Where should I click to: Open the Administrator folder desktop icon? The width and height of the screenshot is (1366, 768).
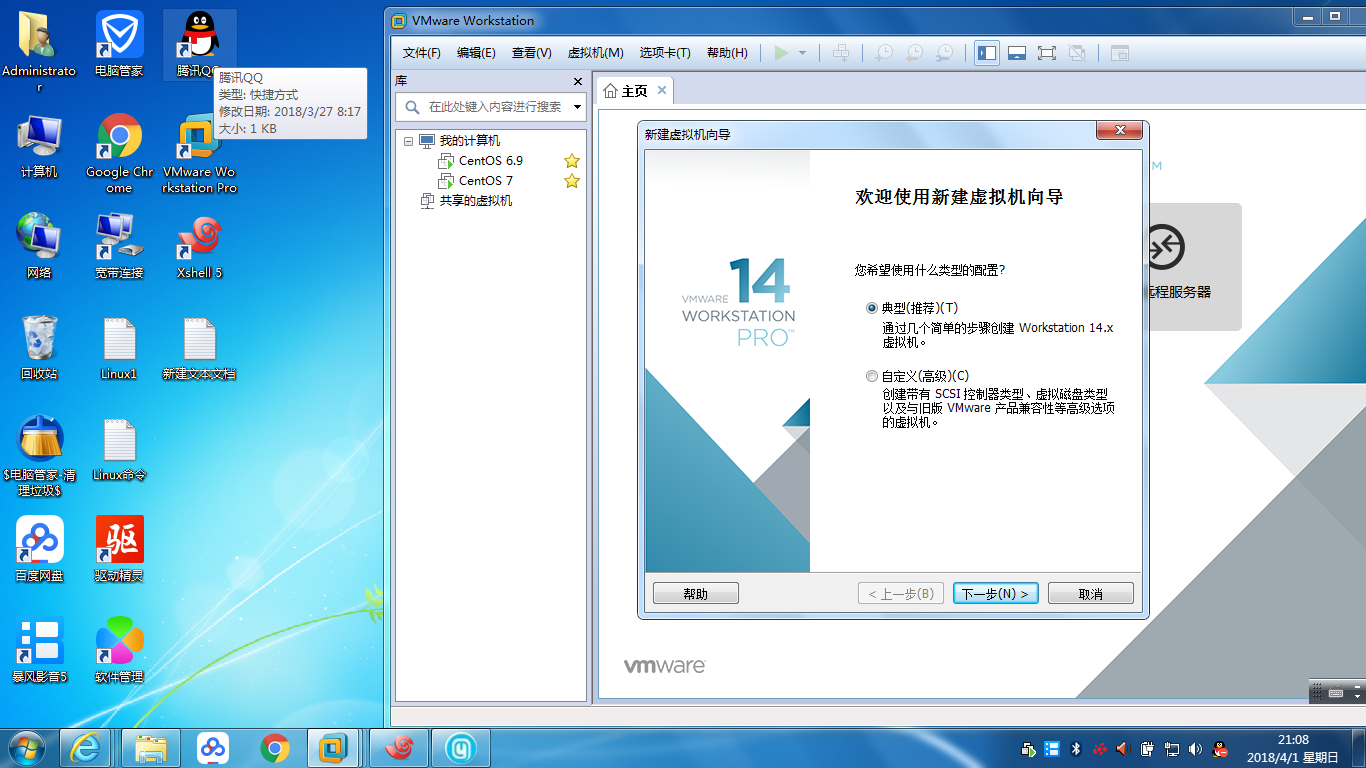click(x=39, y=50)
